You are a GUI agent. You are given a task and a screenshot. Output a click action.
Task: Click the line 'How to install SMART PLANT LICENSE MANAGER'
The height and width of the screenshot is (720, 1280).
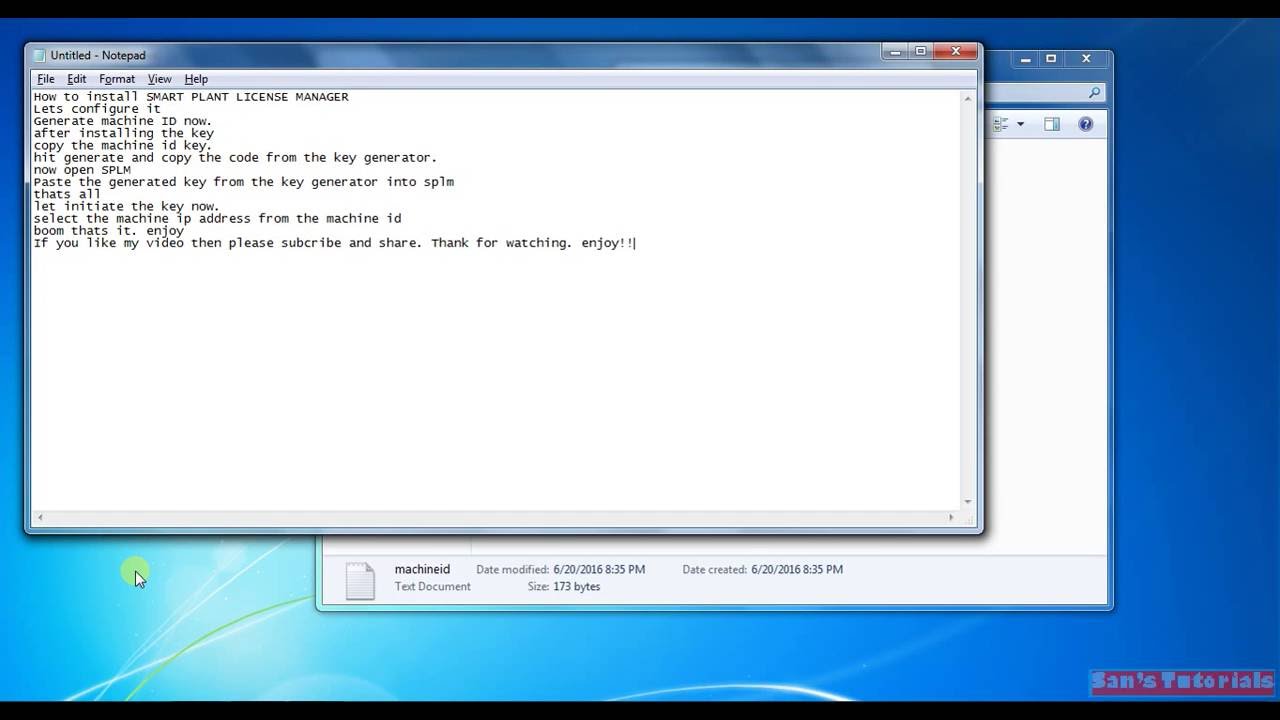pyautogui.click(x=191, y=97)
